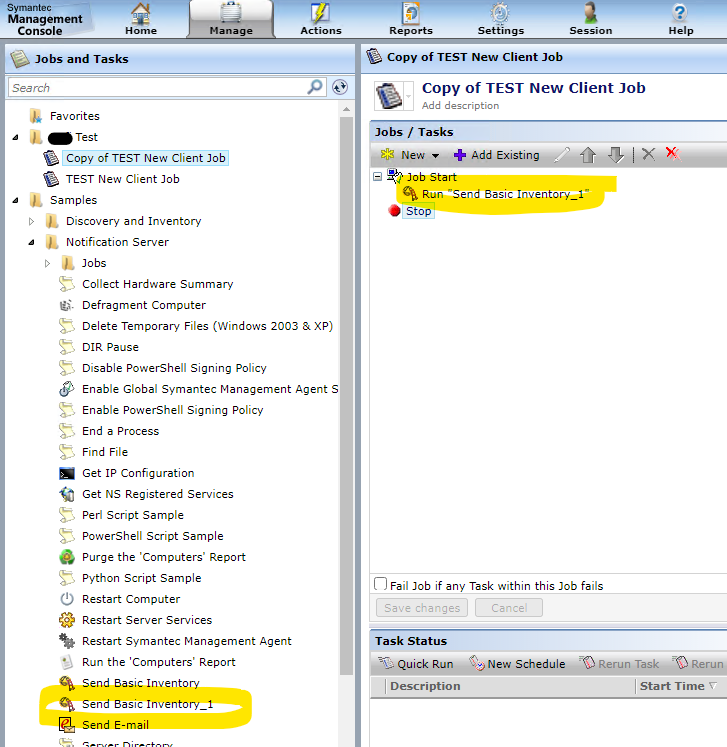The height and width of the screenshot is (747, 727).
Task: Click Cancel button
Action: click(509, 608)
